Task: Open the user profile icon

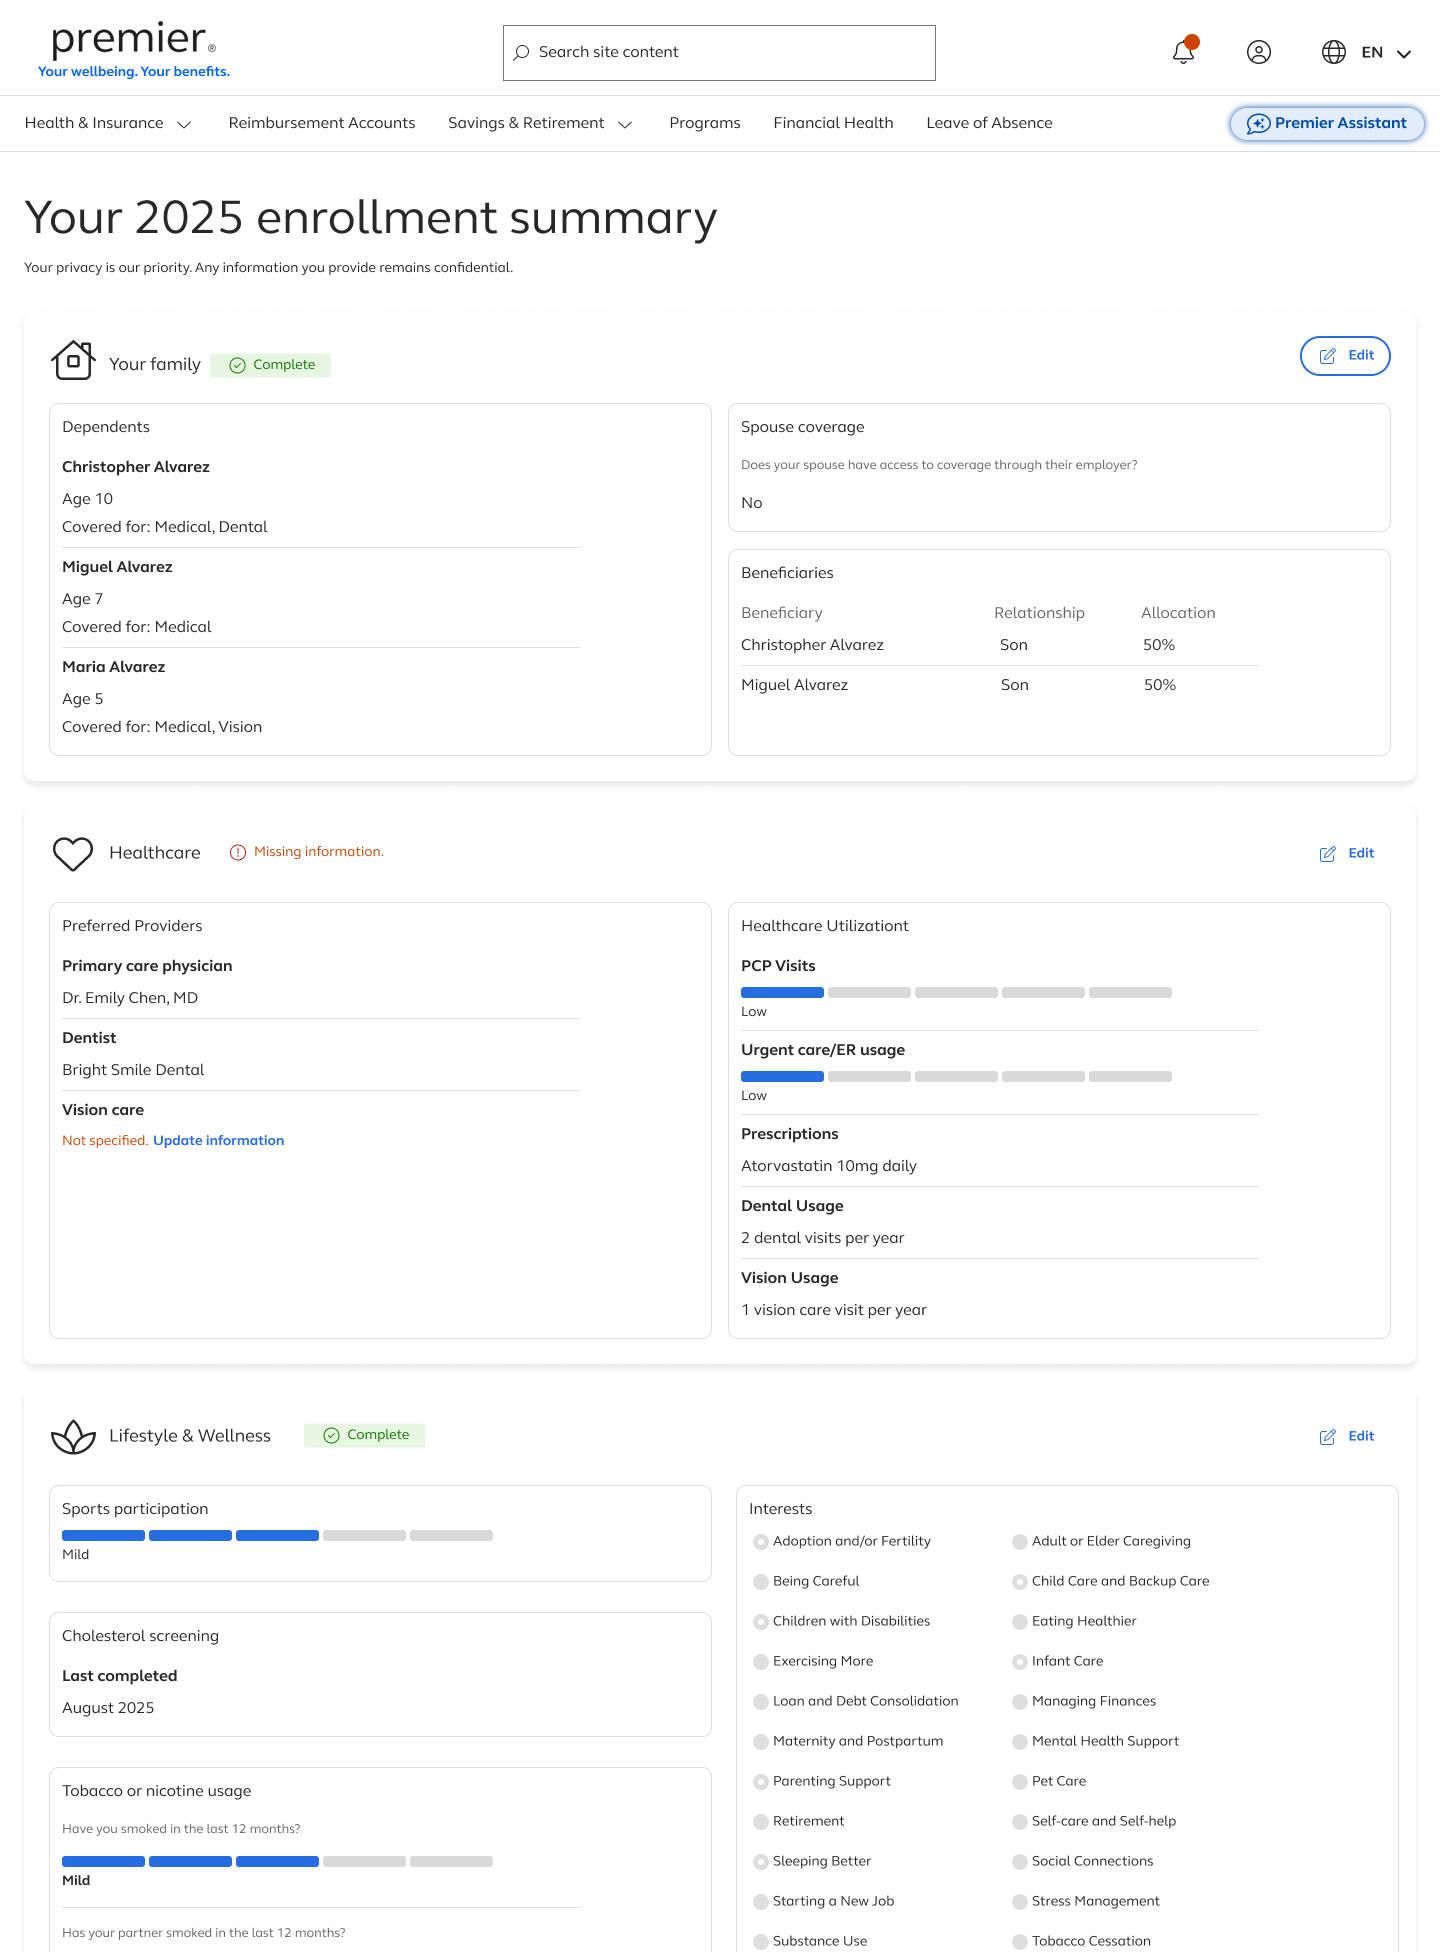Action: click(1259, 52)
